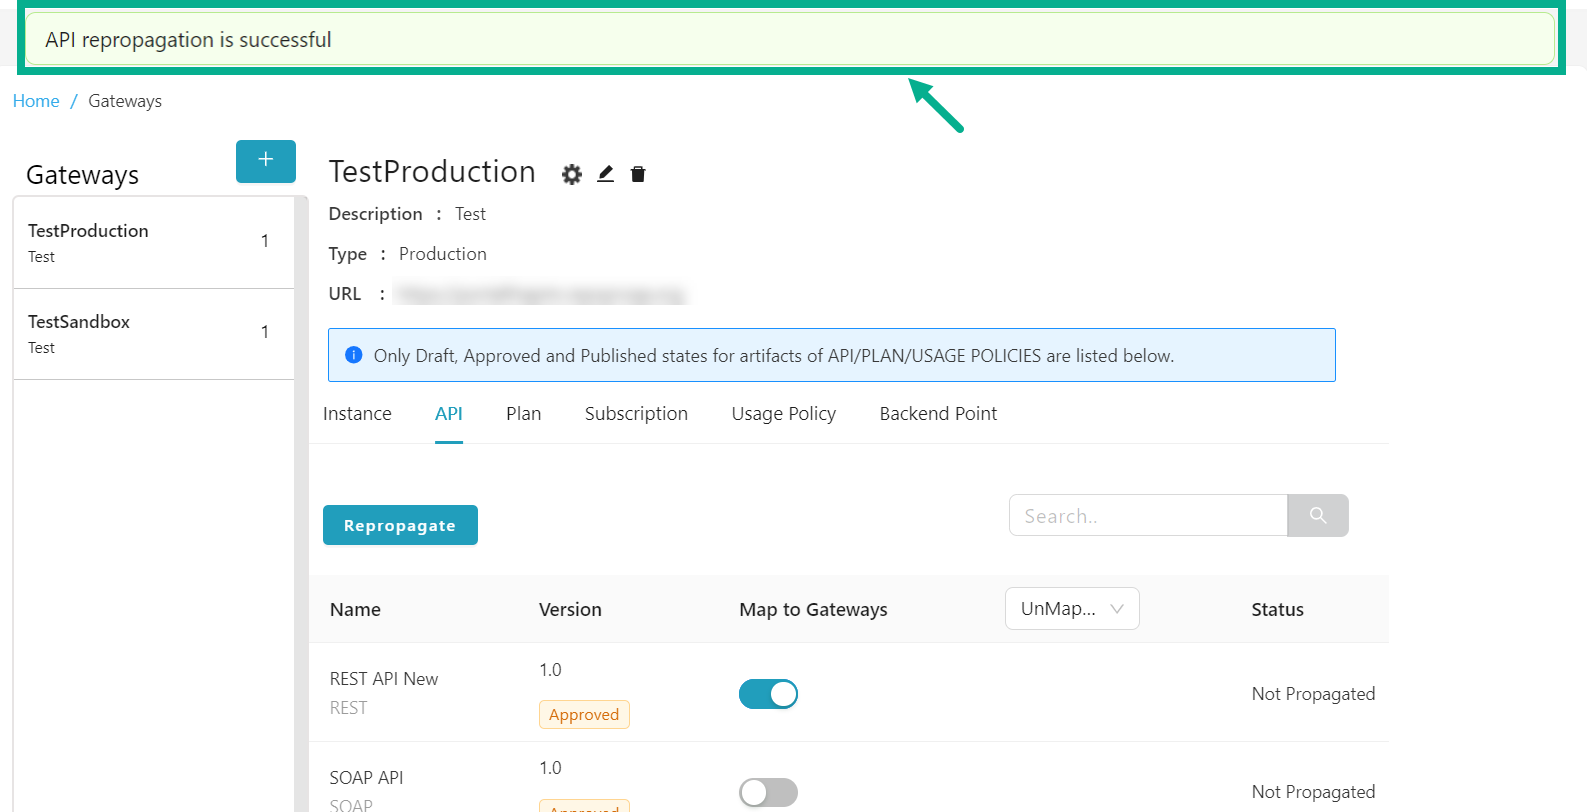The image size is (1587, 812).
Task: Open the UnMap dropdown
Action: pos(1071,609)
